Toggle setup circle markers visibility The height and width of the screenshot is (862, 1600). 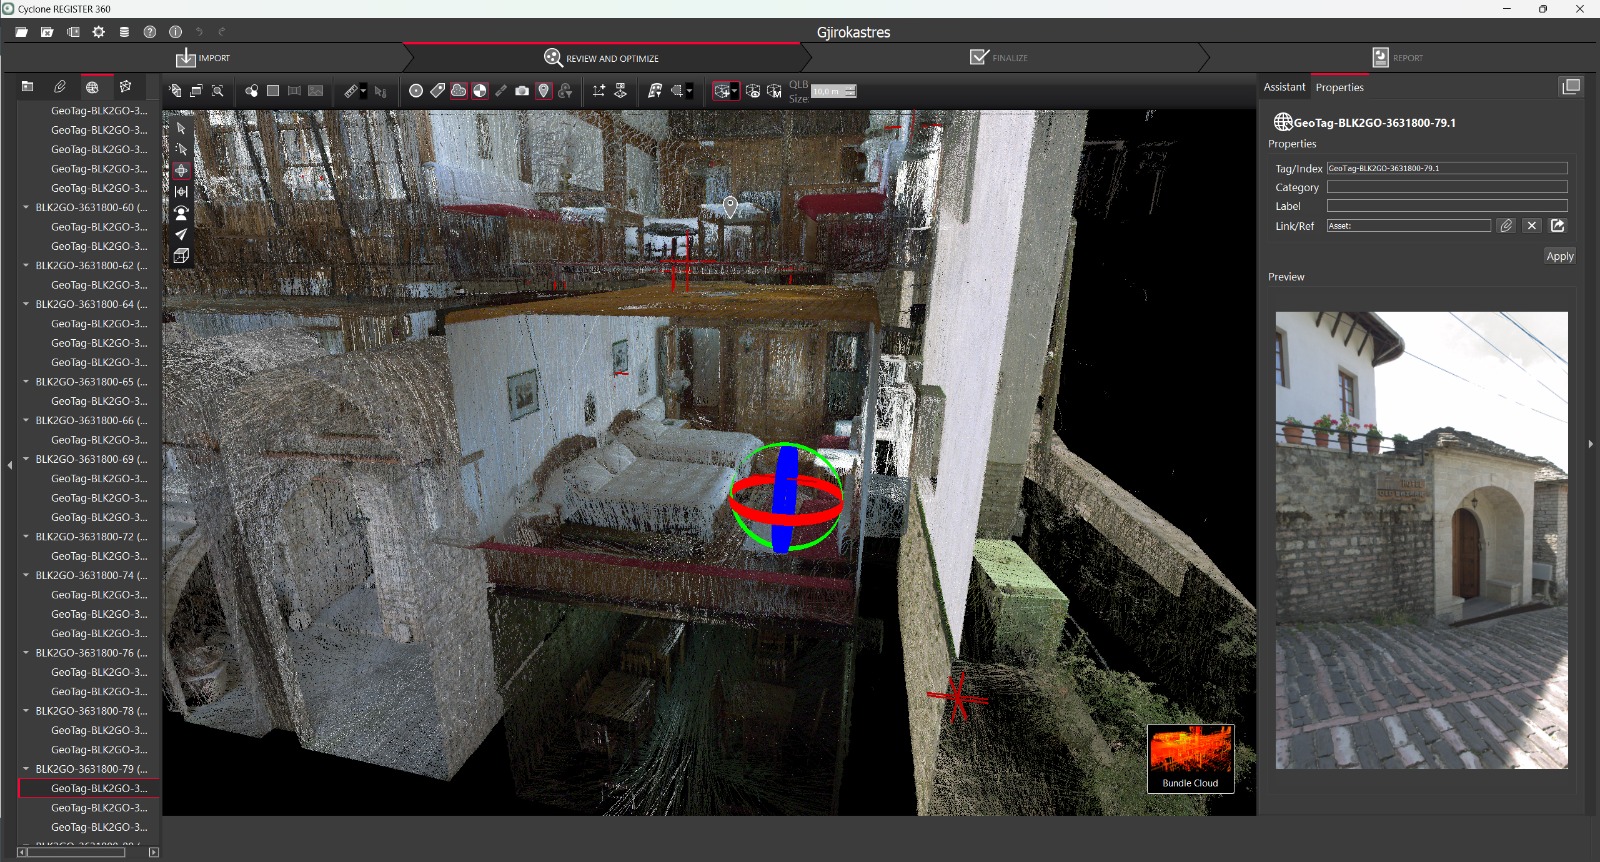click(416, 91)
